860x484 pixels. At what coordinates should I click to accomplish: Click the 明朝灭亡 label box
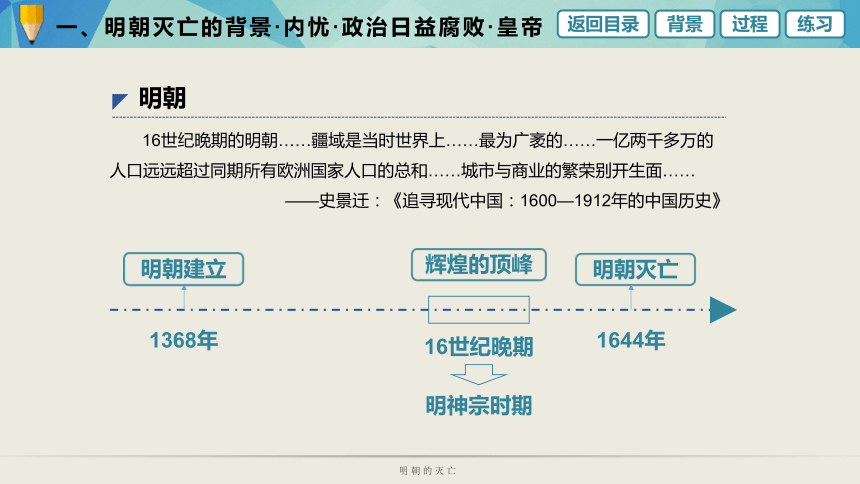tap(635, 269)
